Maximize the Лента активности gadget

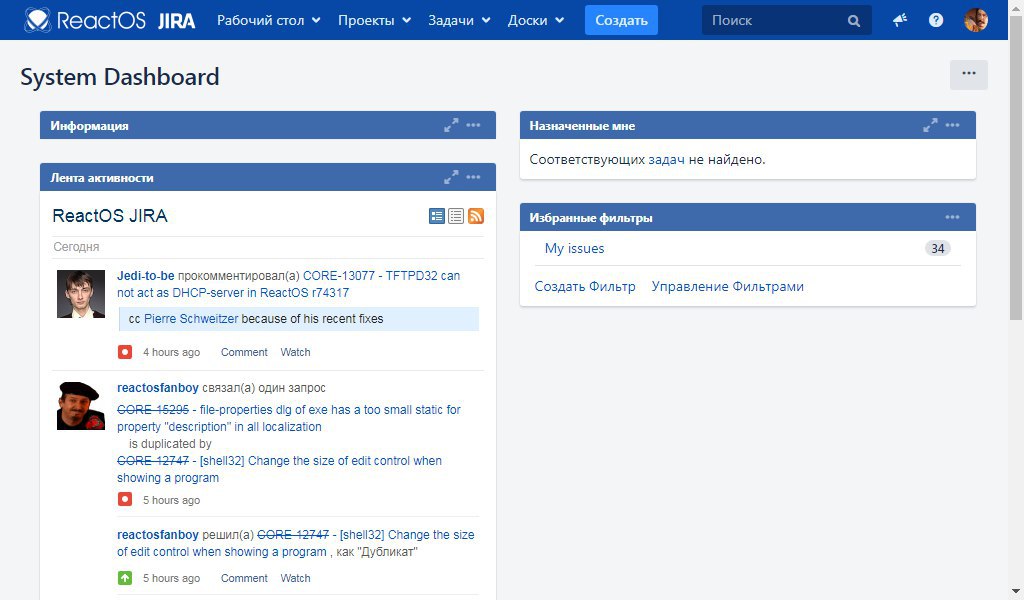click(451, 177)
